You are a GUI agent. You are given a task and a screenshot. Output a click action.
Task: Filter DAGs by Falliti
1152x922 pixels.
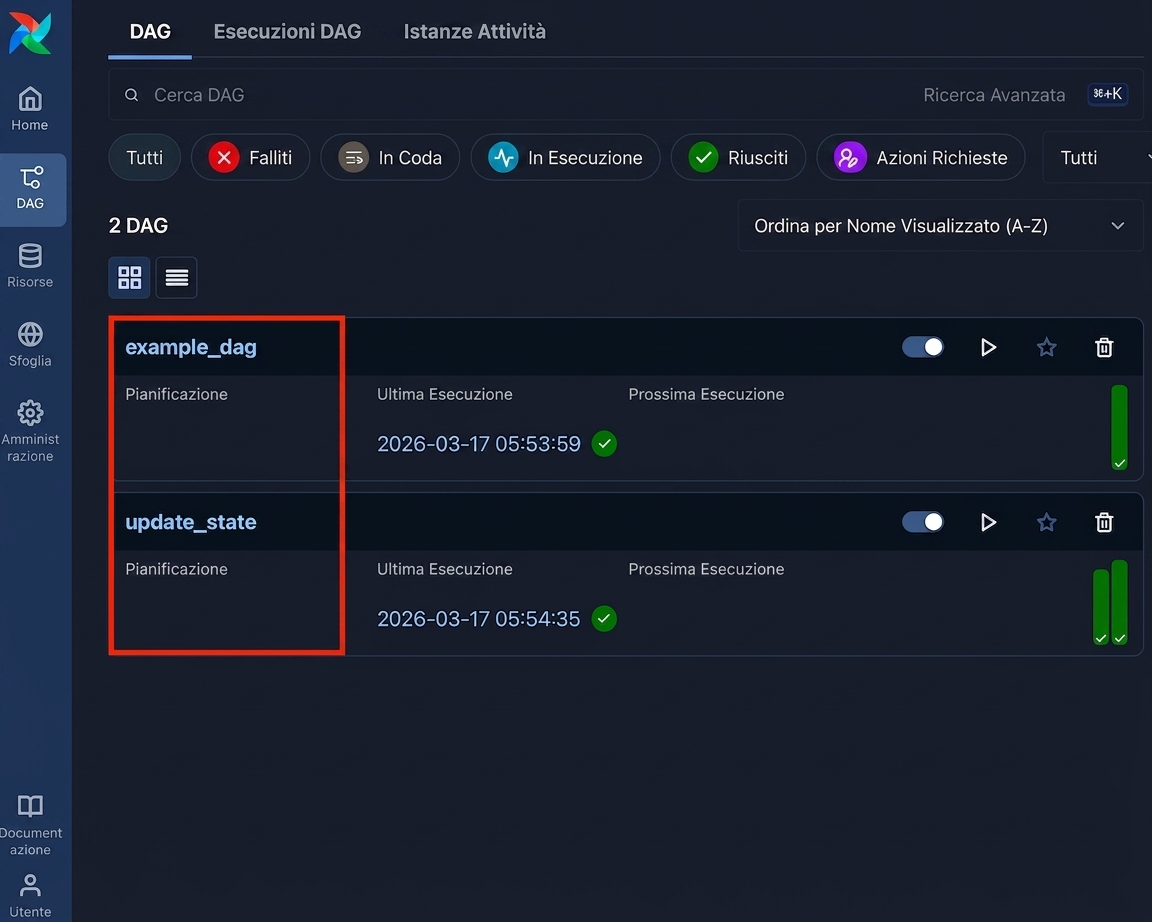click(251, 157)
